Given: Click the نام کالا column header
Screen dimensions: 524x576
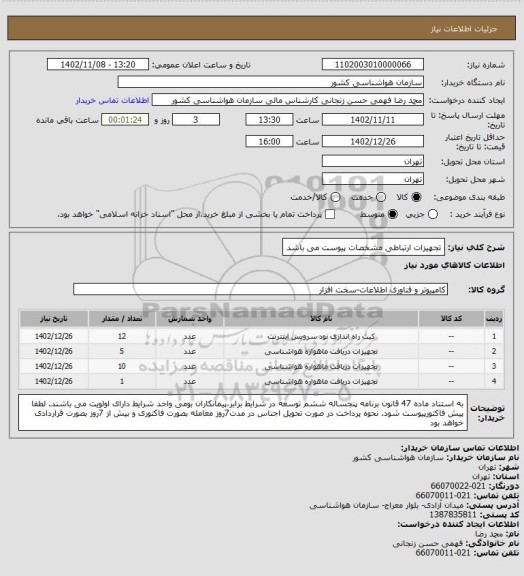Looking at the screenshot, I should (321, 319).
